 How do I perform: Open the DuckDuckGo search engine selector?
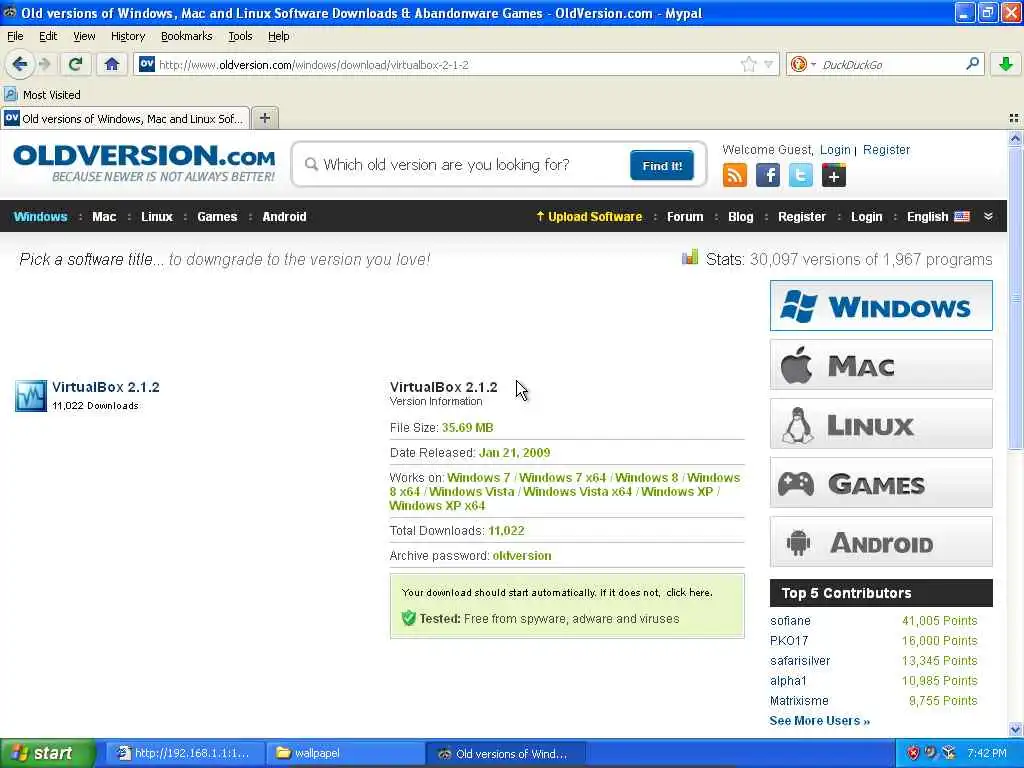[x=803, y=64]
